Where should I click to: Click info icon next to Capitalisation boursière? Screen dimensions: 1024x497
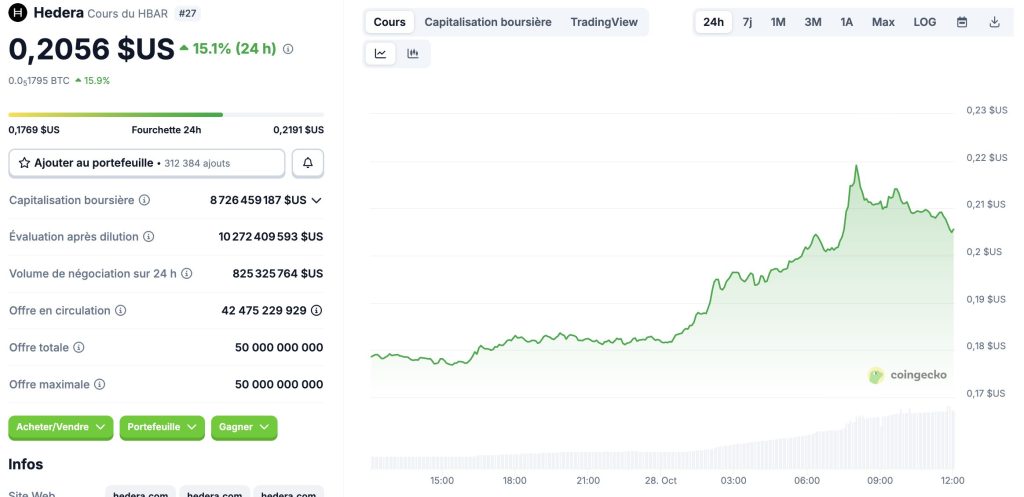coord(144,200)
